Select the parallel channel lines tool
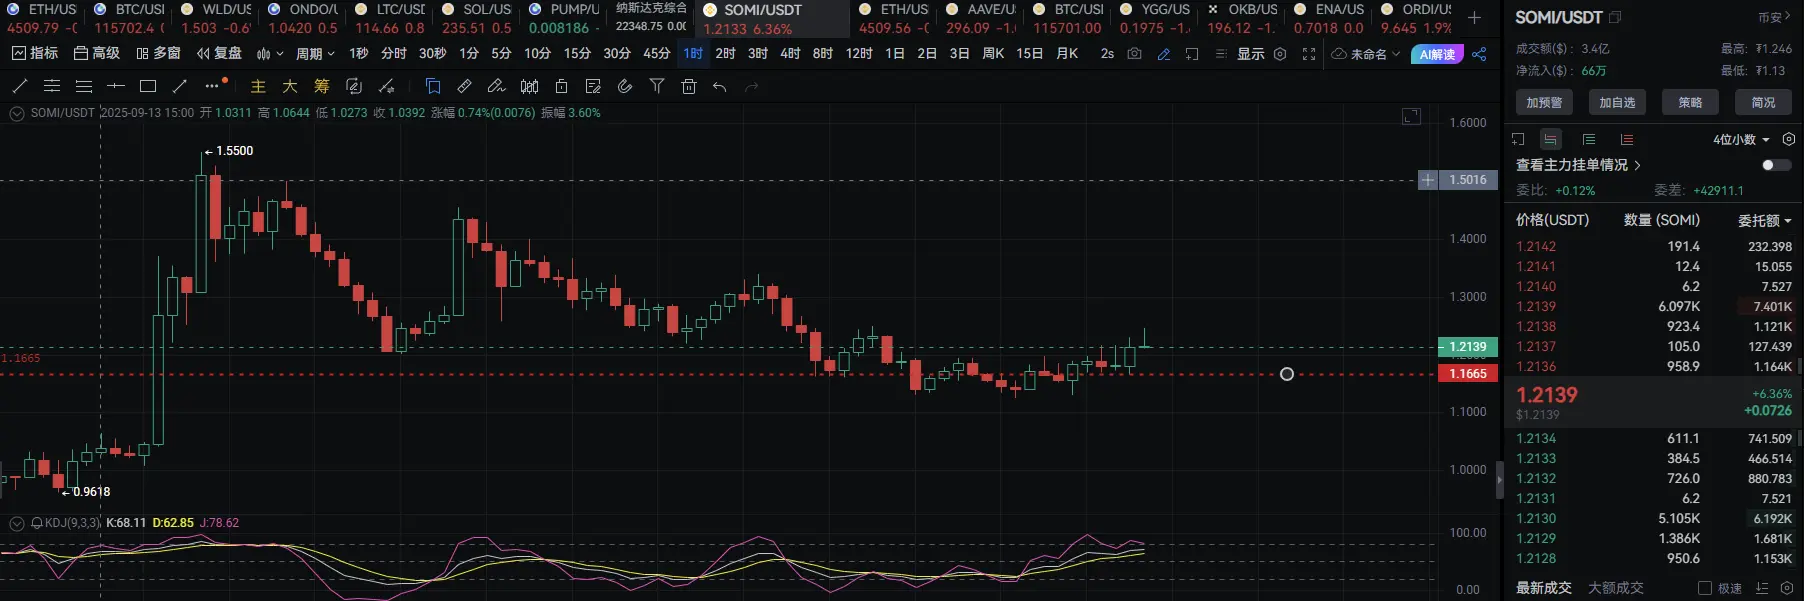 (52, 86)
